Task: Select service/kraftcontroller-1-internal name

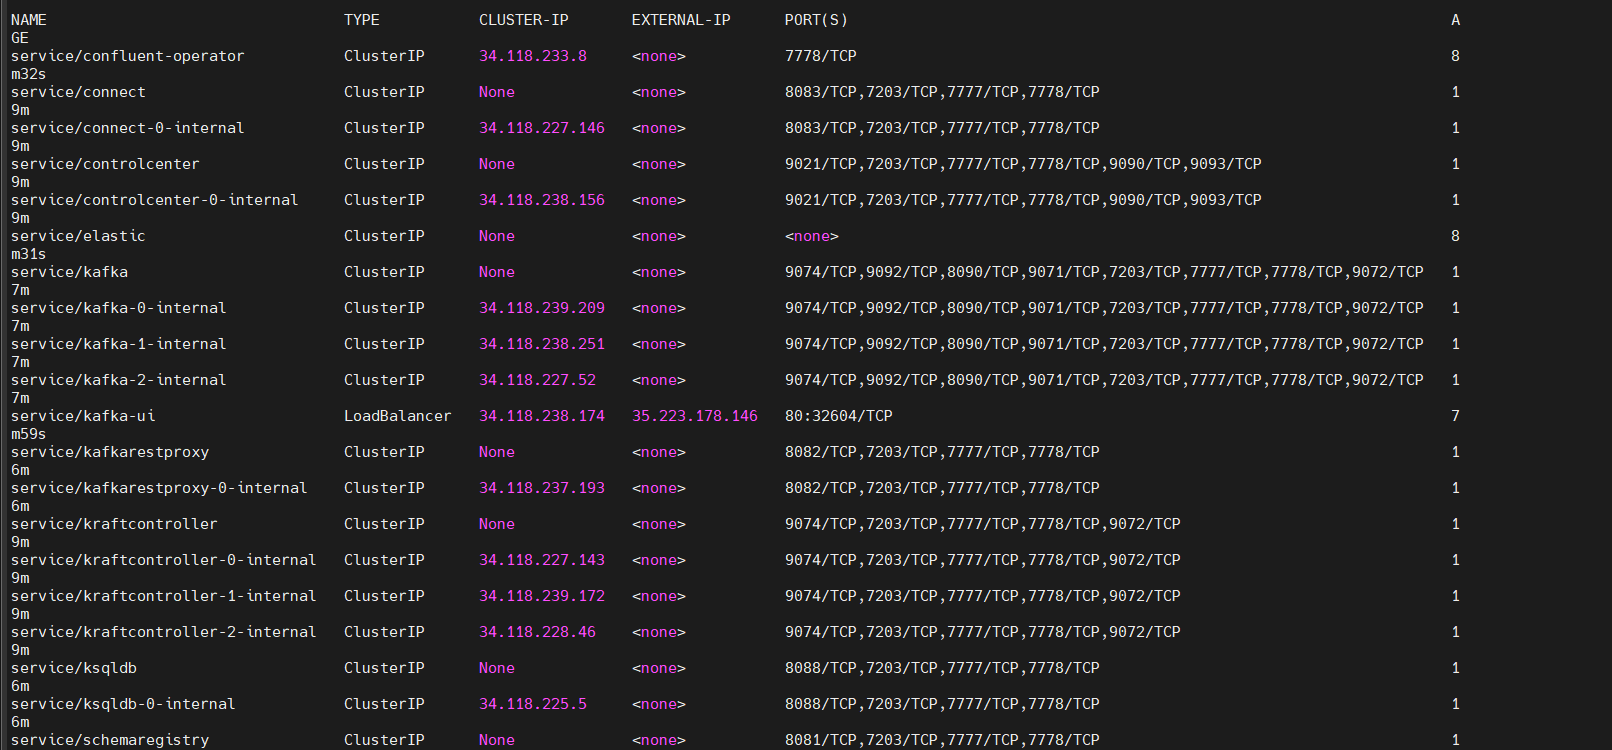Action: click(164, 596)
